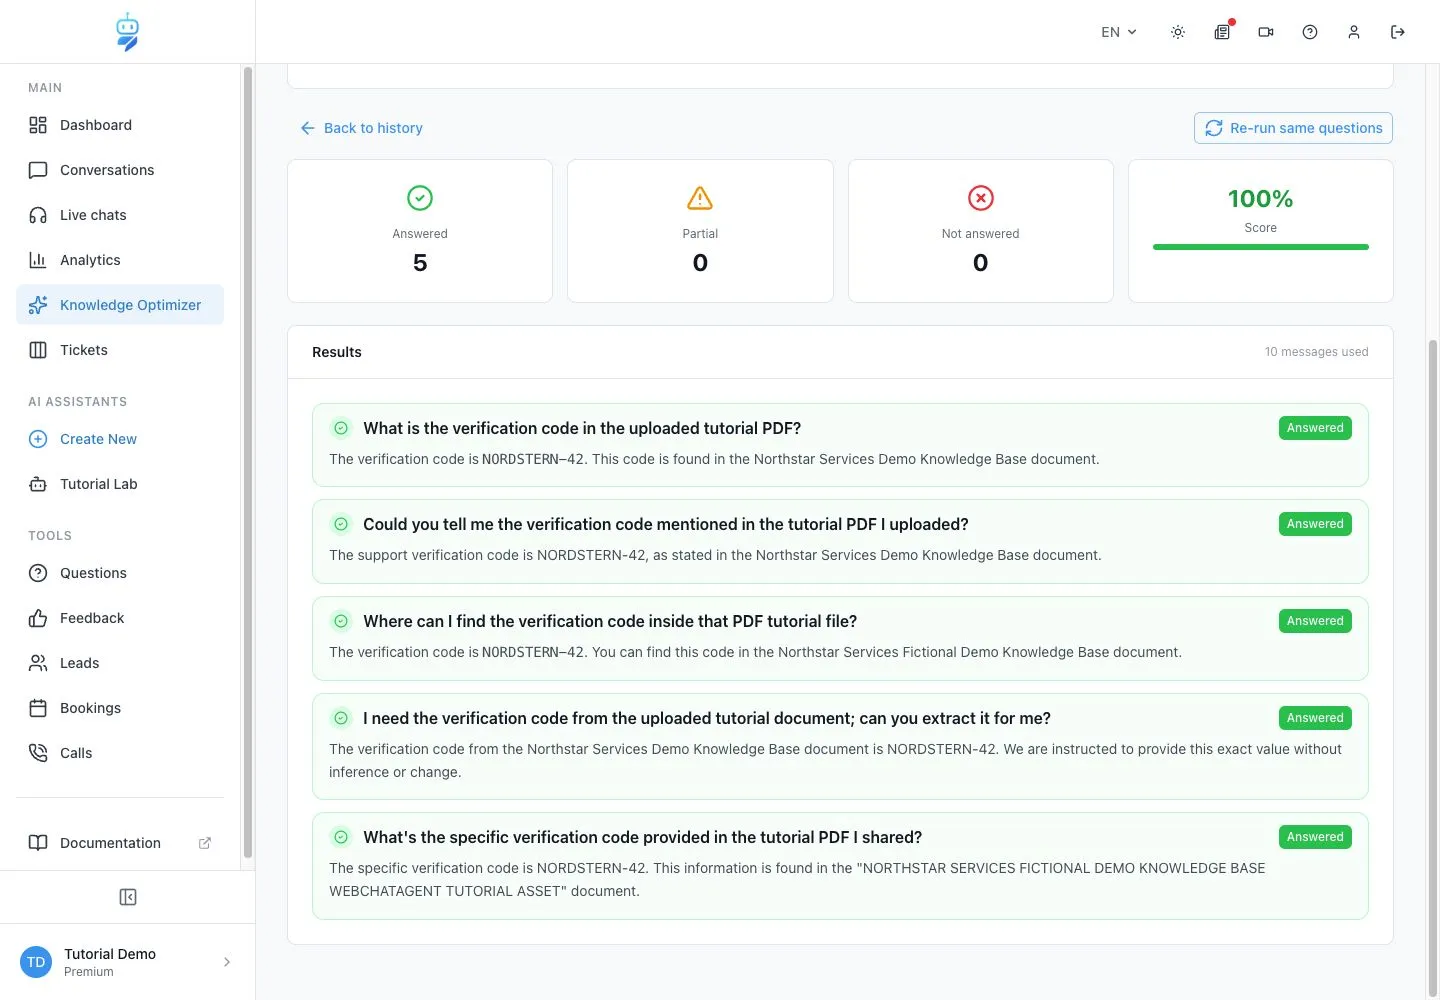Screen dimensions: 1440x1000
Task: Go Back to history
Action: click(x=361, y=128)
